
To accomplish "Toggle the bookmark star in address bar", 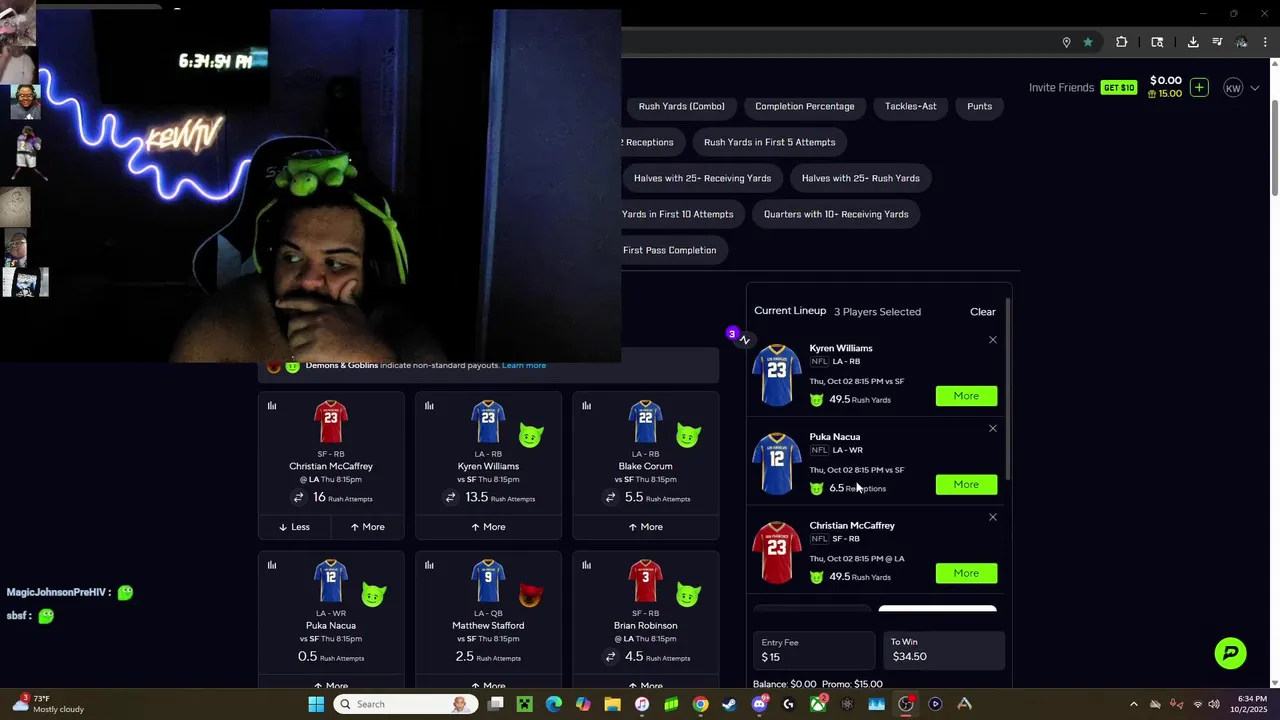I will [1088, 42].
